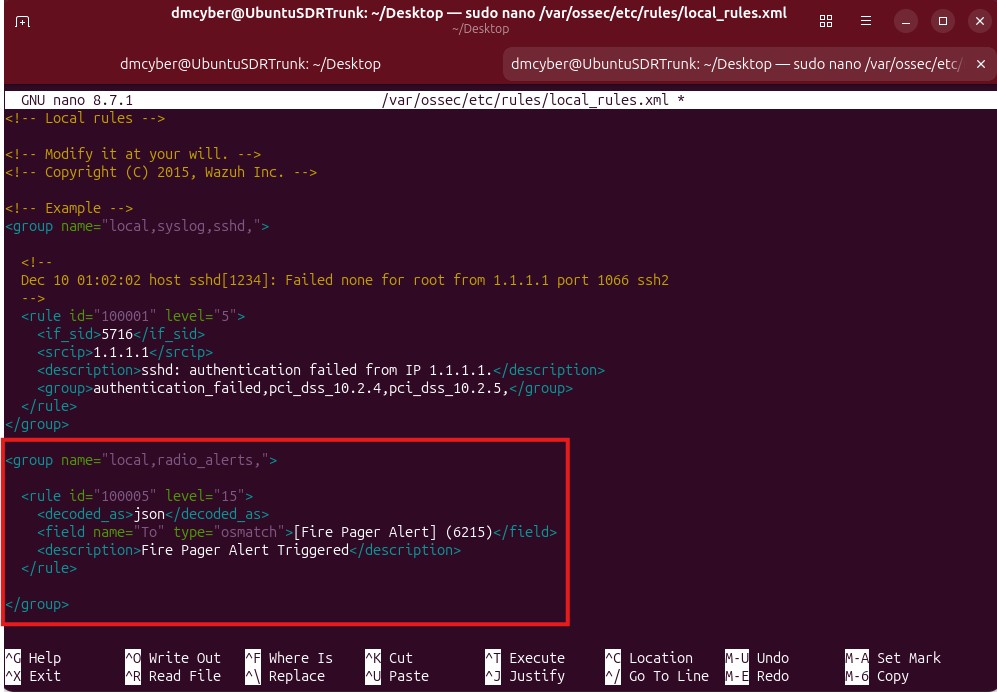Place cursor on rule id 100001 line
This screenshot has width=997, height=692.
133,316
